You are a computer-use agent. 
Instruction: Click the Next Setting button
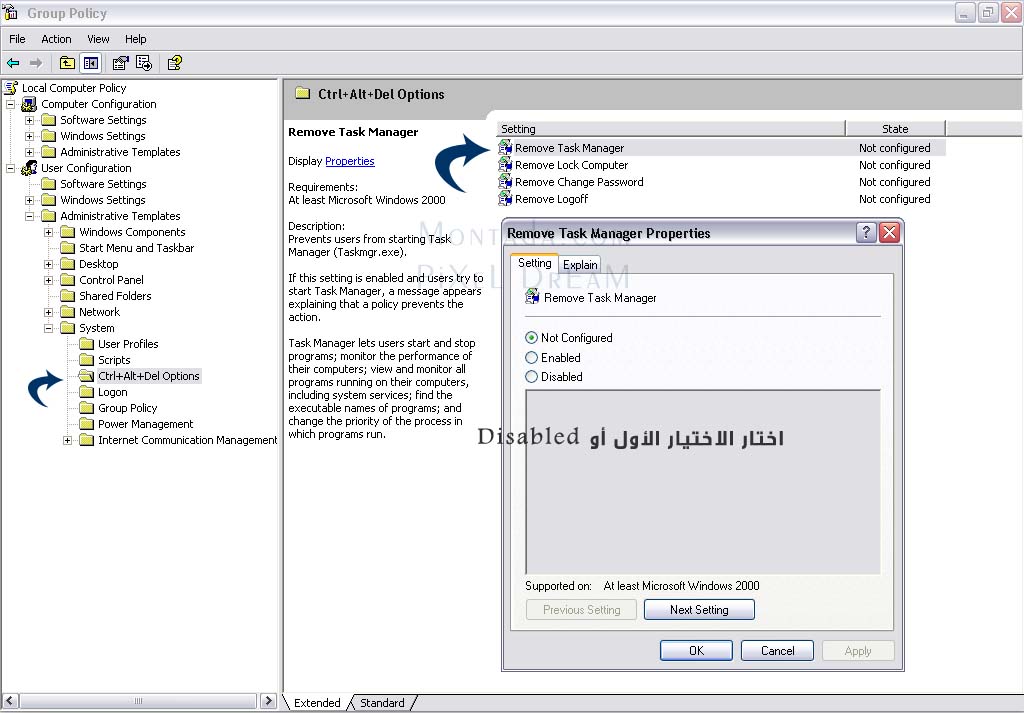pyautogui.click(x=698, y=610)
